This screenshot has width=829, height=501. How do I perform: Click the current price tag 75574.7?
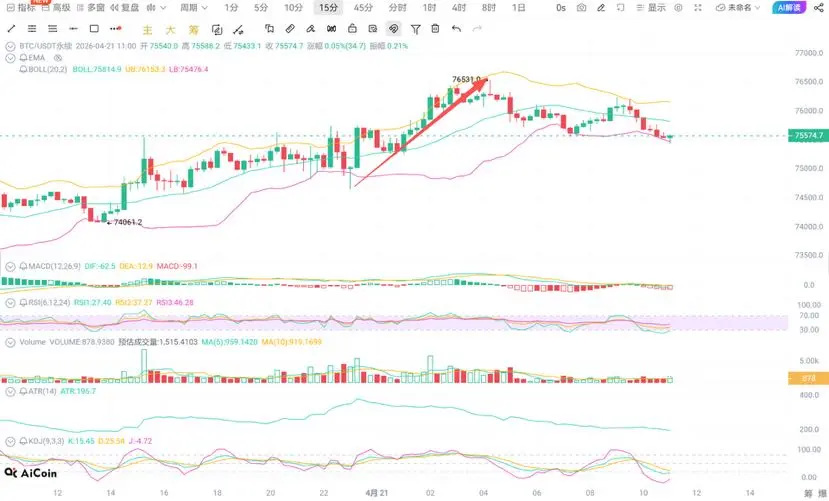808,135
